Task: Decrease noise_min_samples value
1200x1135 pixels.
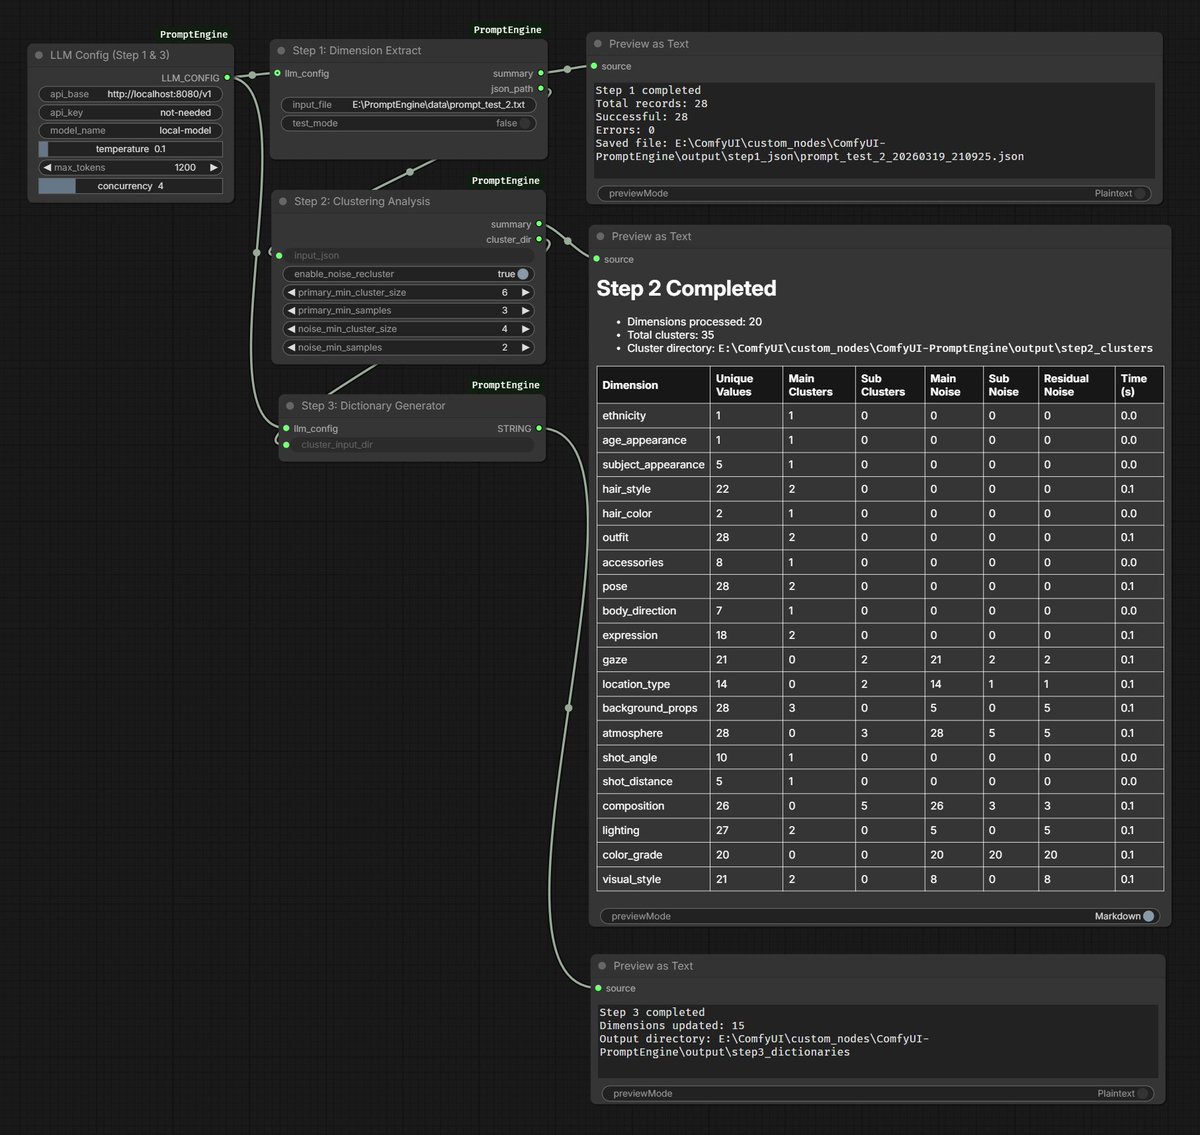Action: 291,347
